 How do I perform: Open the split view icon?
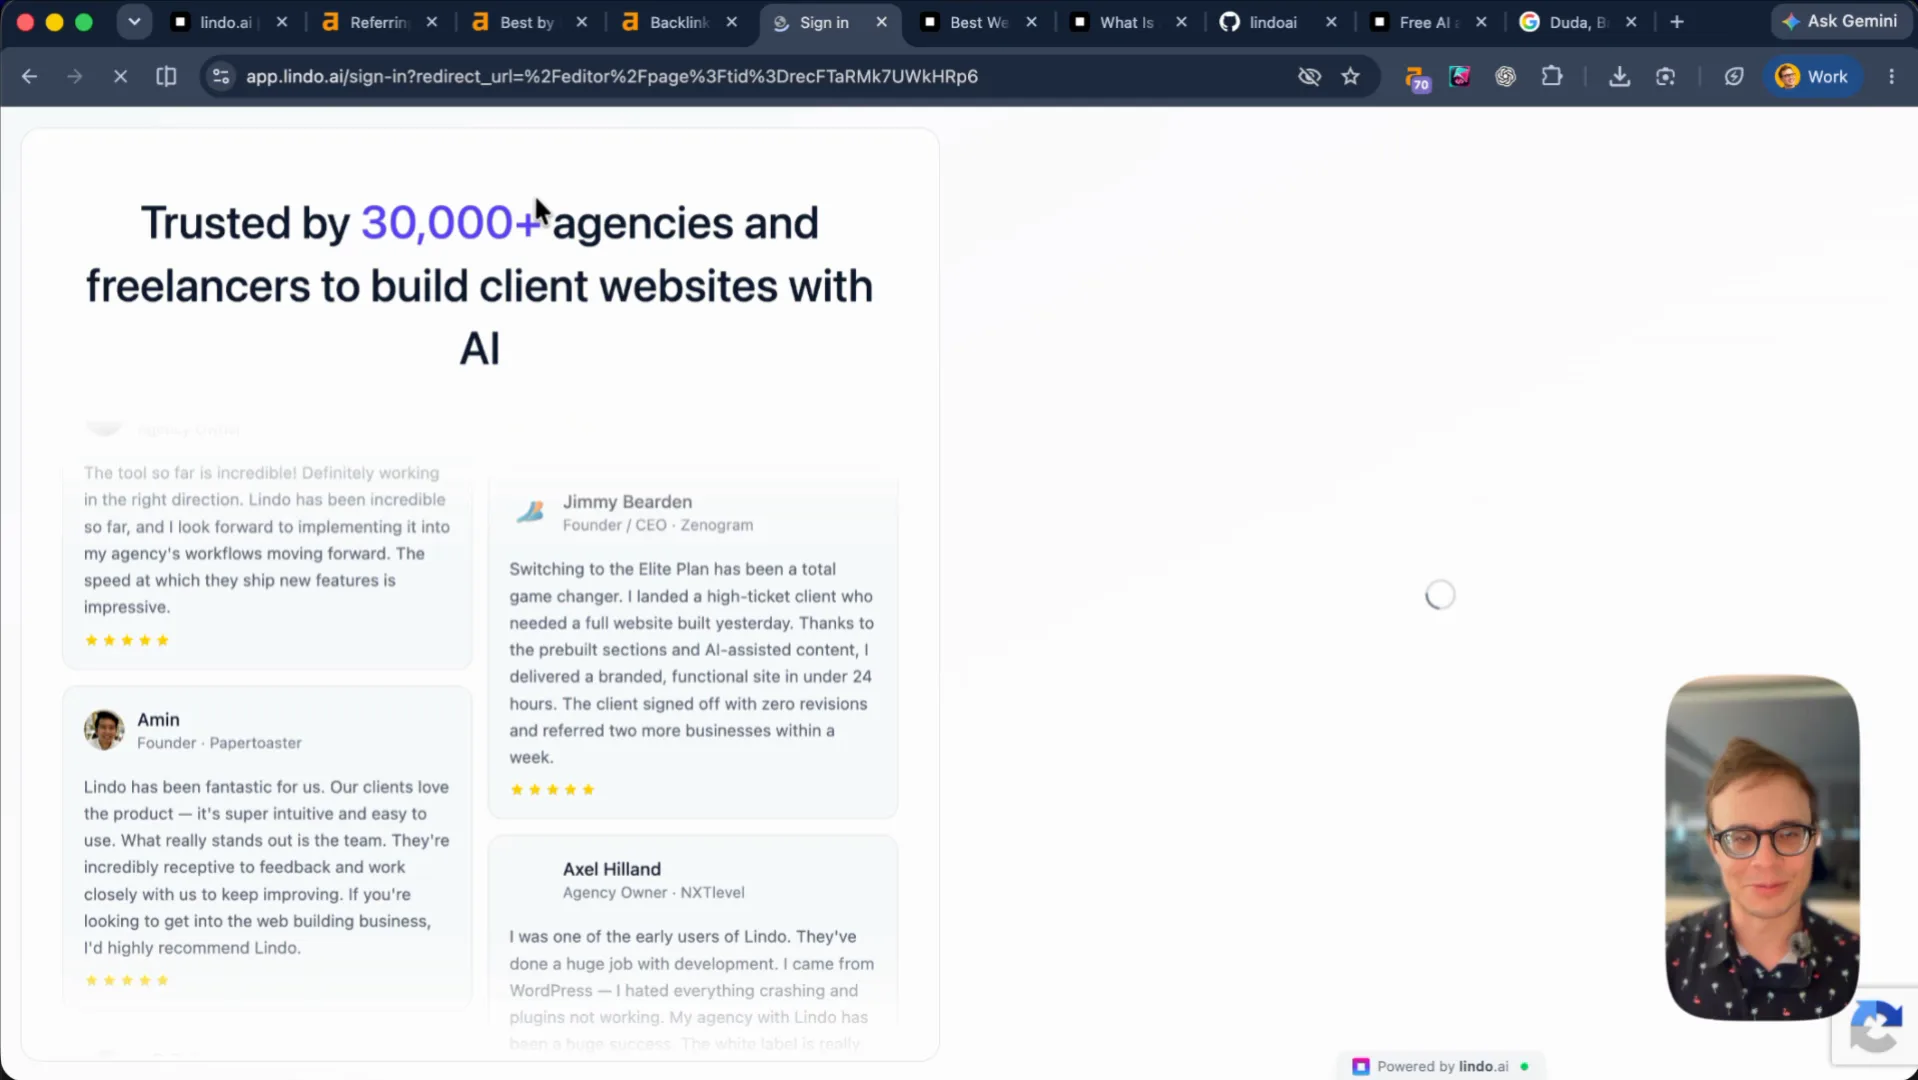166,76
